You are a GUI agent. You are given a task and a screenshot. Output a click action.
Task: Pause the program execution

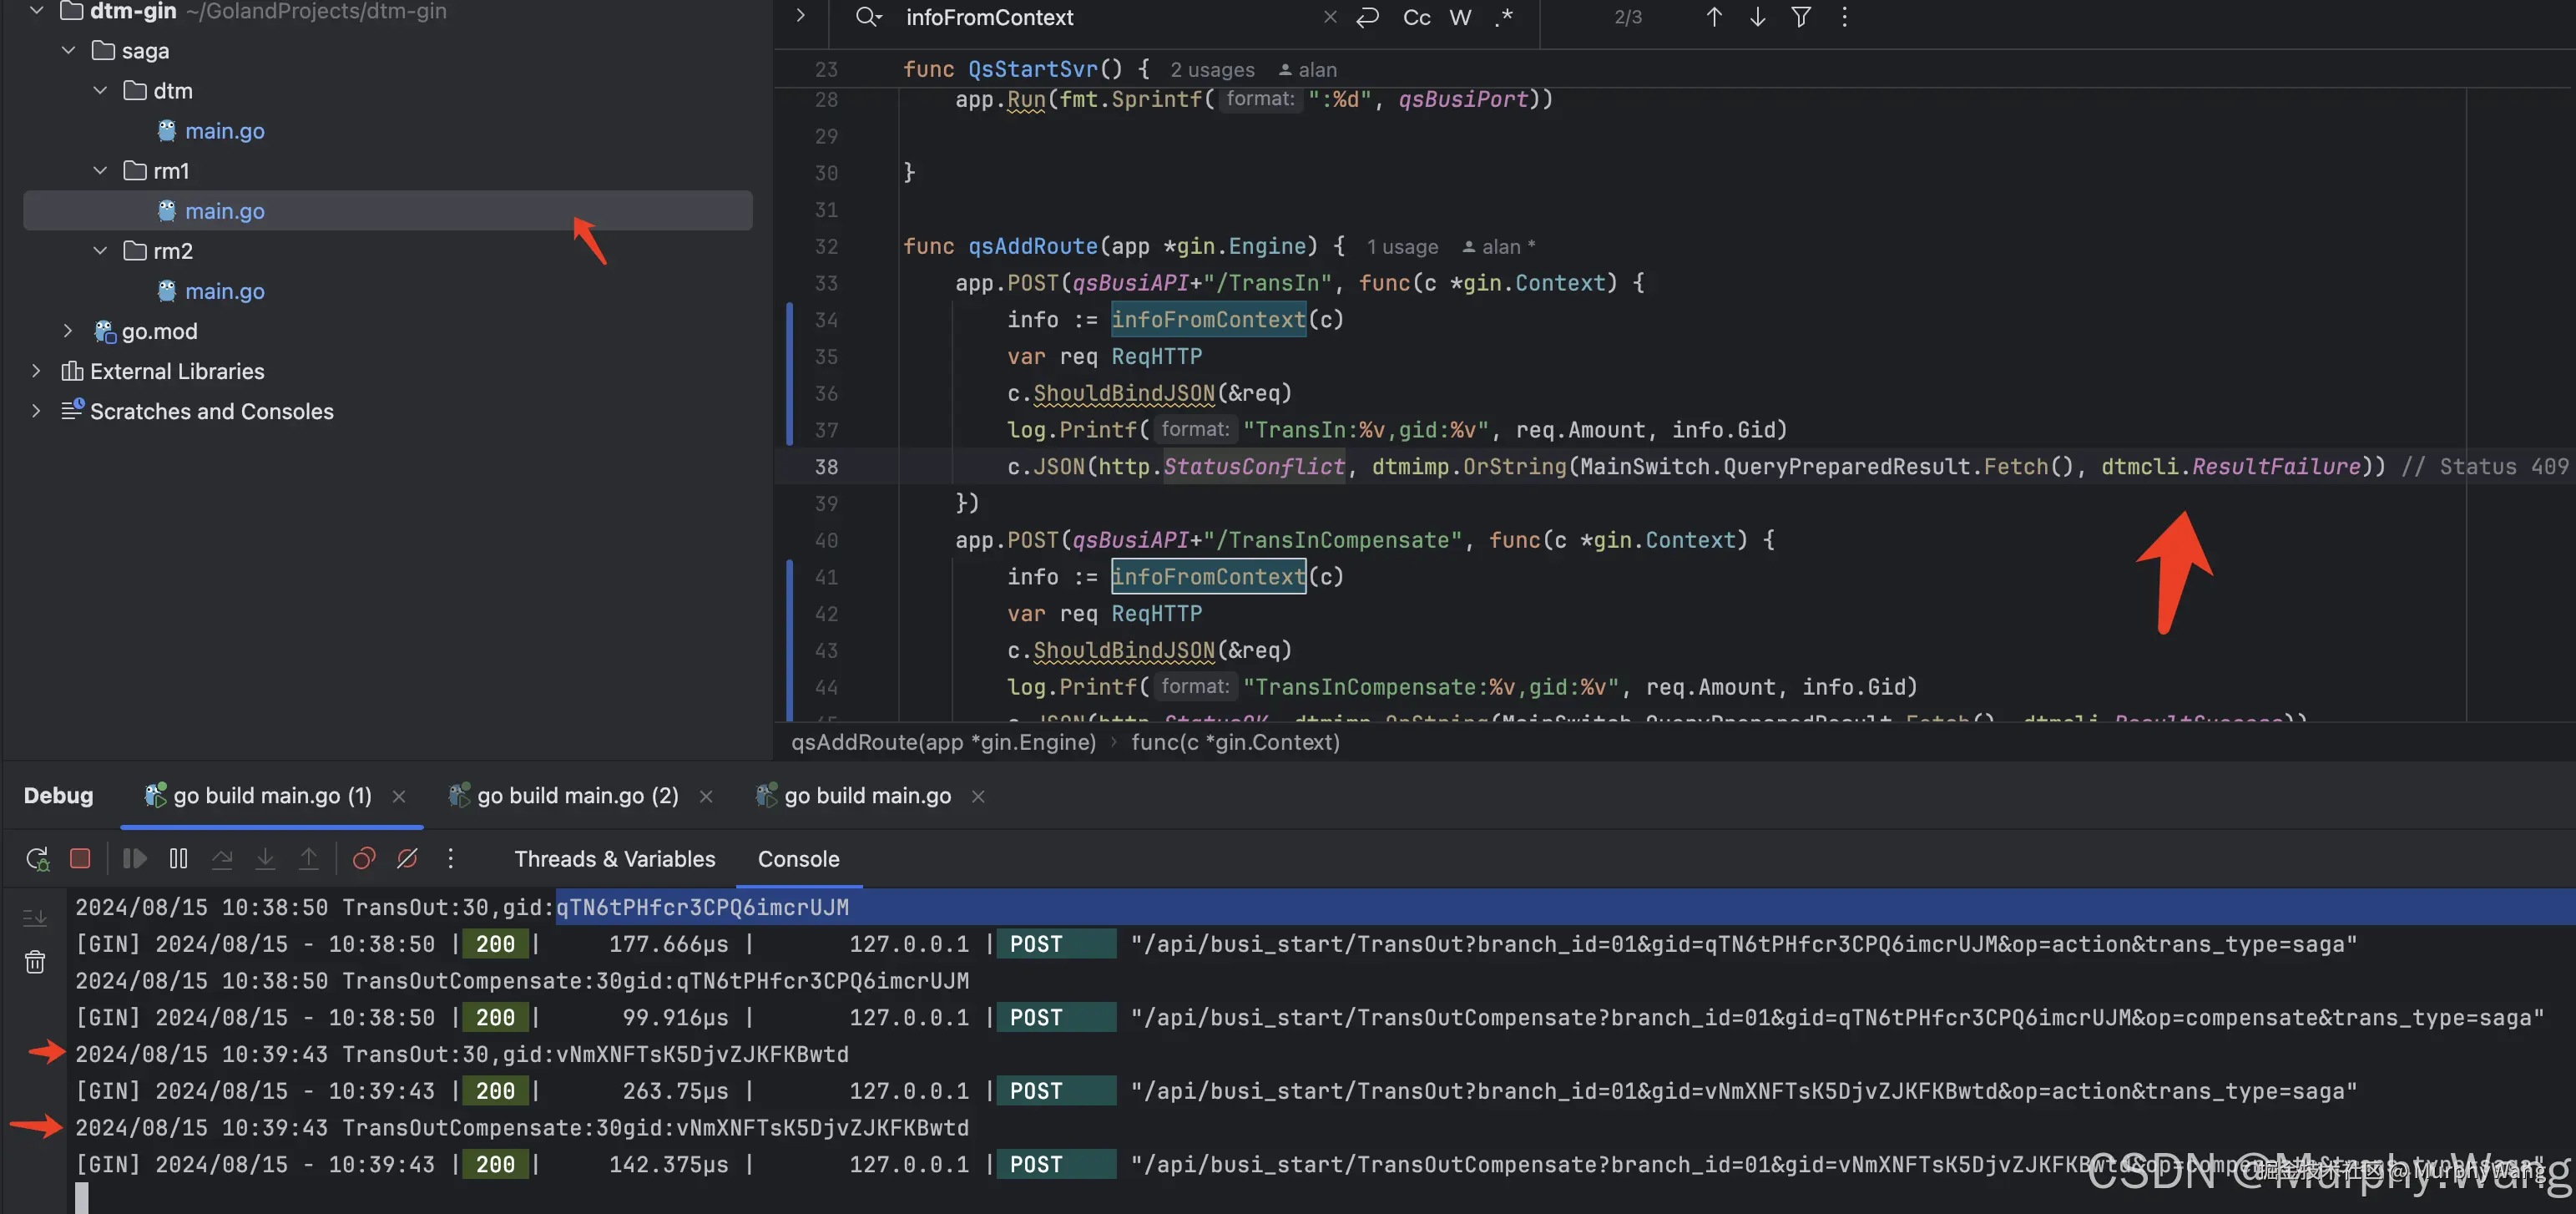(178, 859)
